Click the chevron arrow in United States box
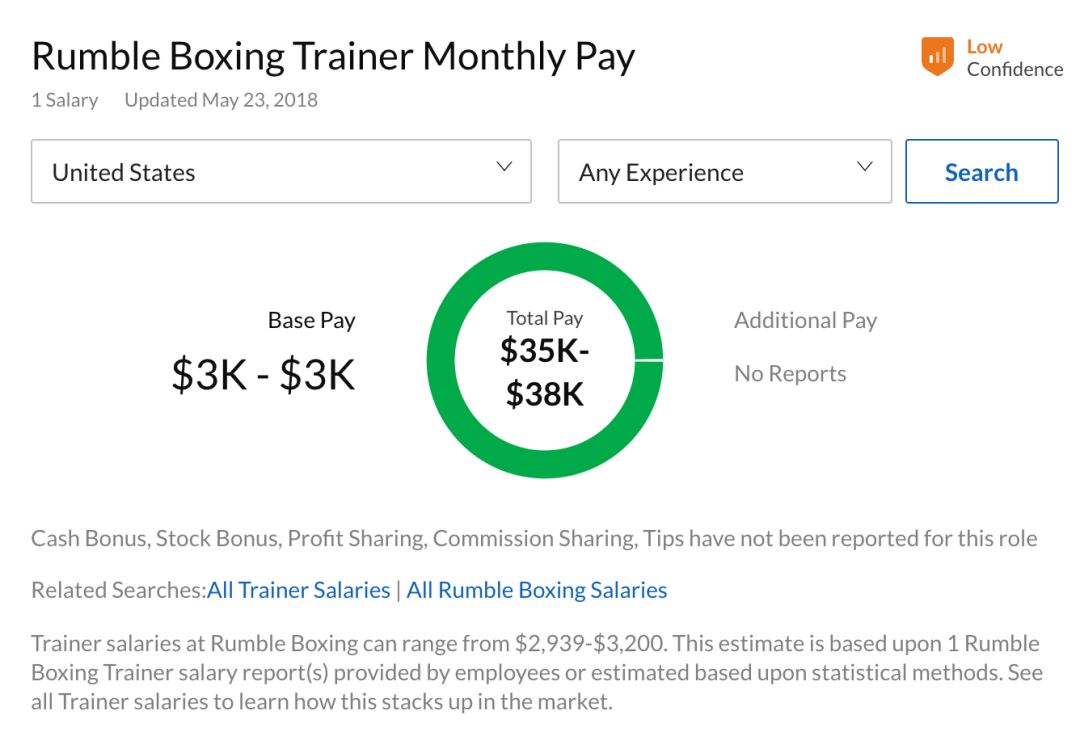The width and height of the screenshot is (1080, 732). click(x=505, y=167)
